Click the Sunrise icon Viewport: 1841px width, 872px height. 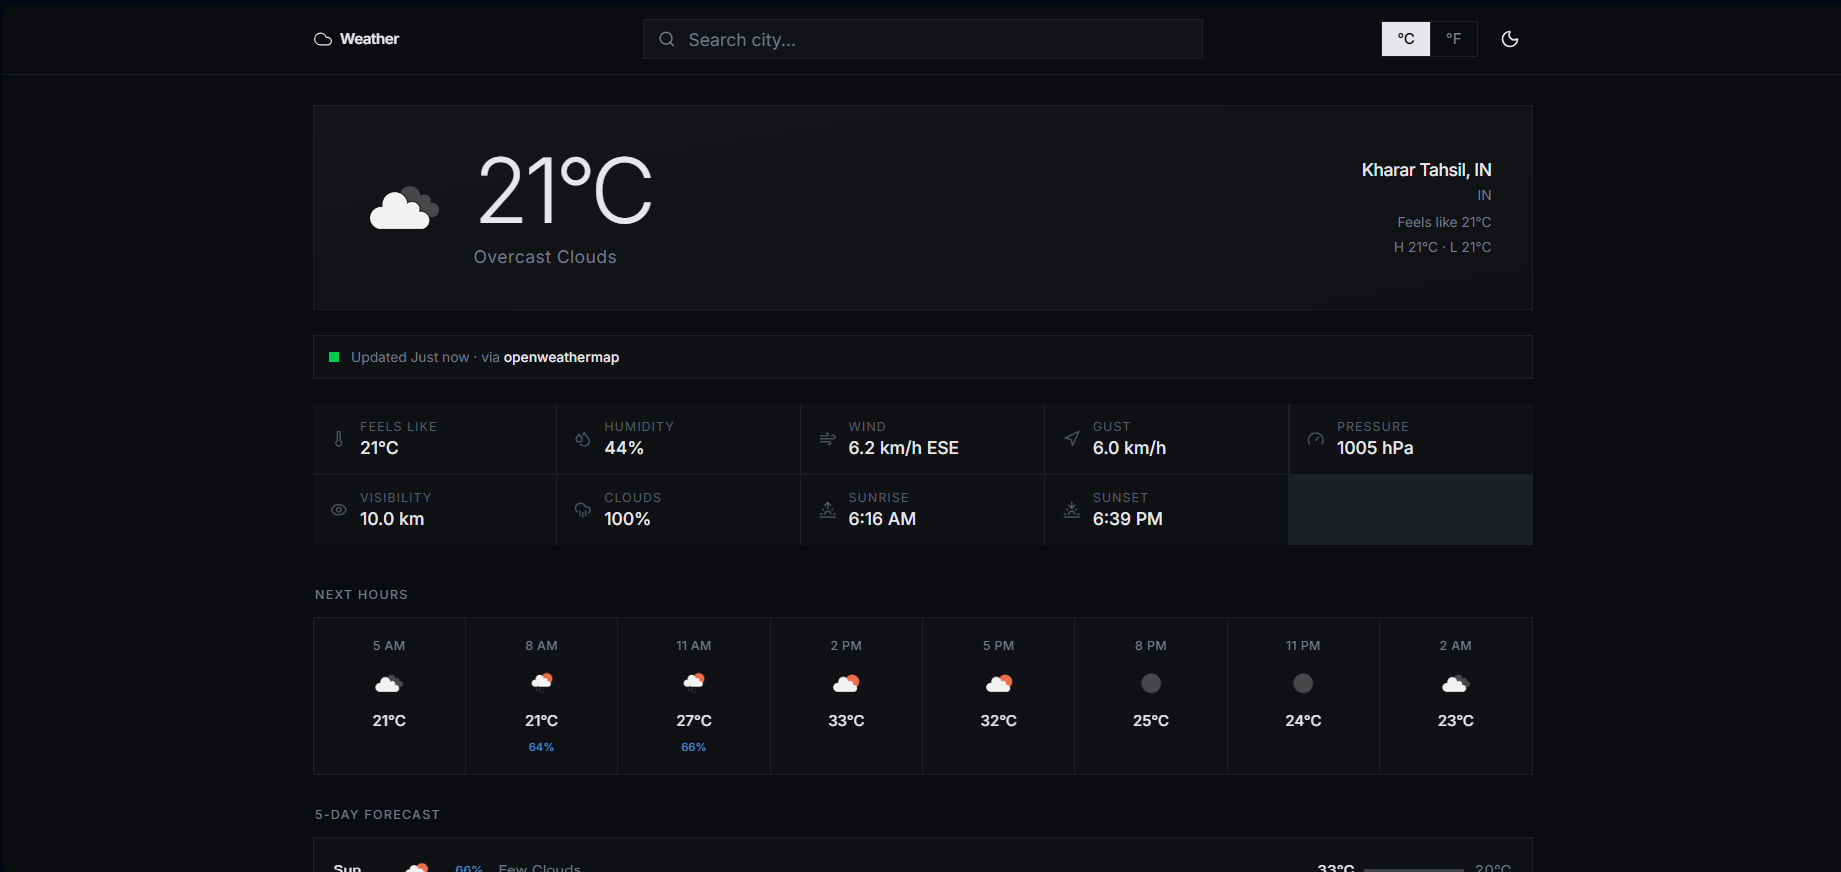click(x=827, y=509)
